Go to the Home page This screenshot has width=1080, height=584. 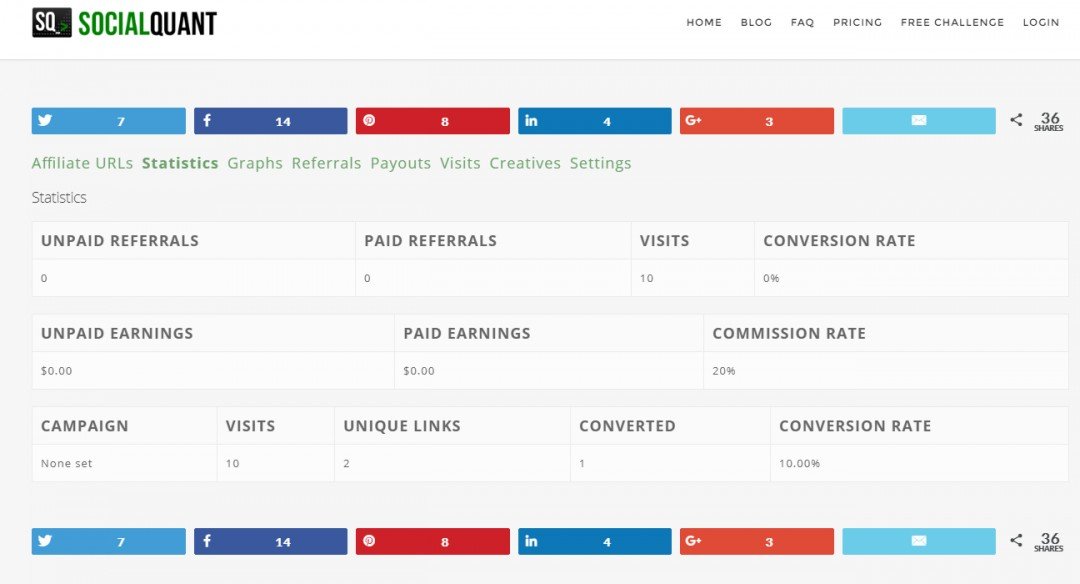(x=704, y=22)
